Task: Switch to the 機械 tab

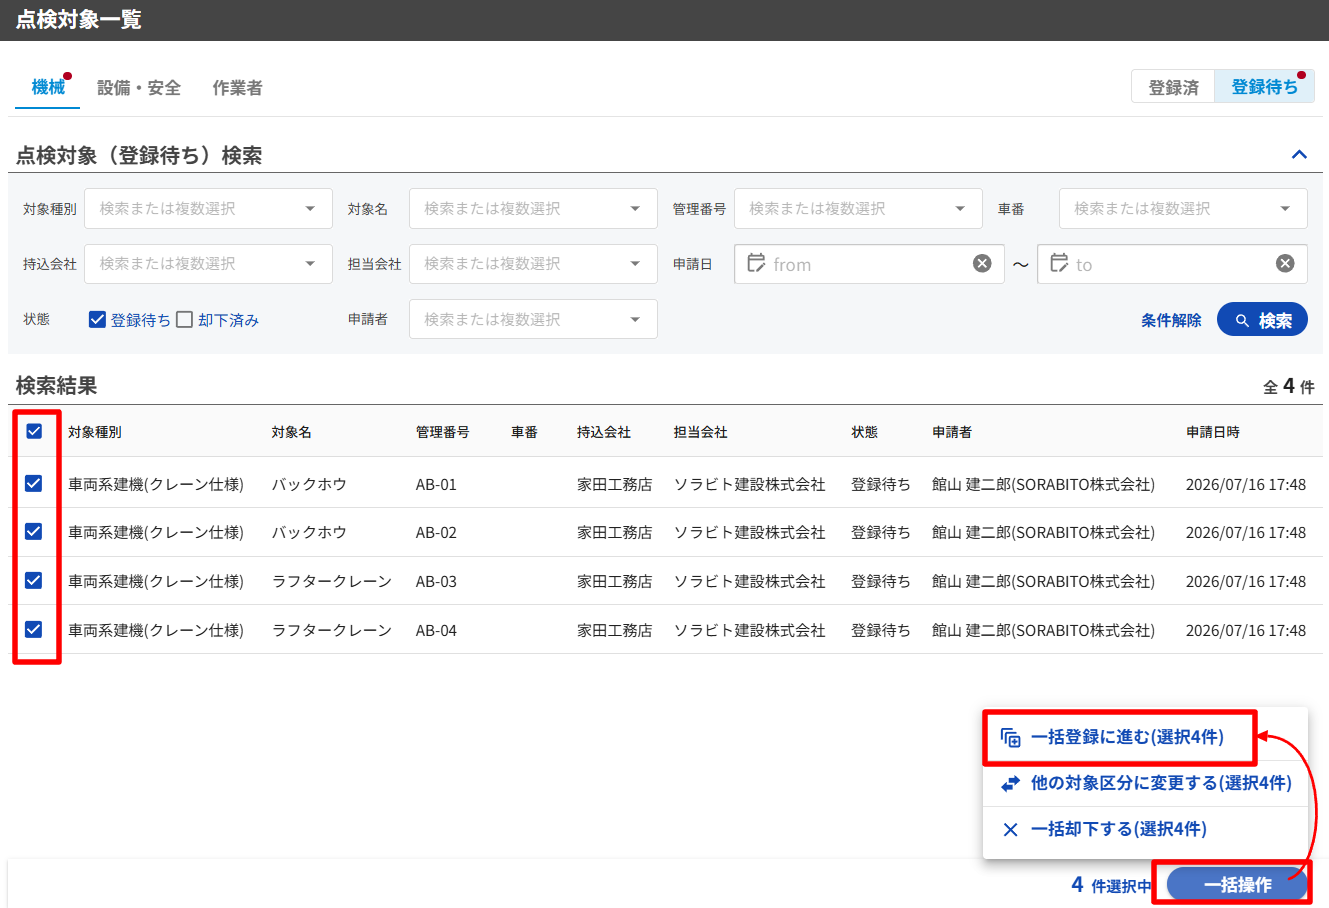Action: click(x=48, y=87)
